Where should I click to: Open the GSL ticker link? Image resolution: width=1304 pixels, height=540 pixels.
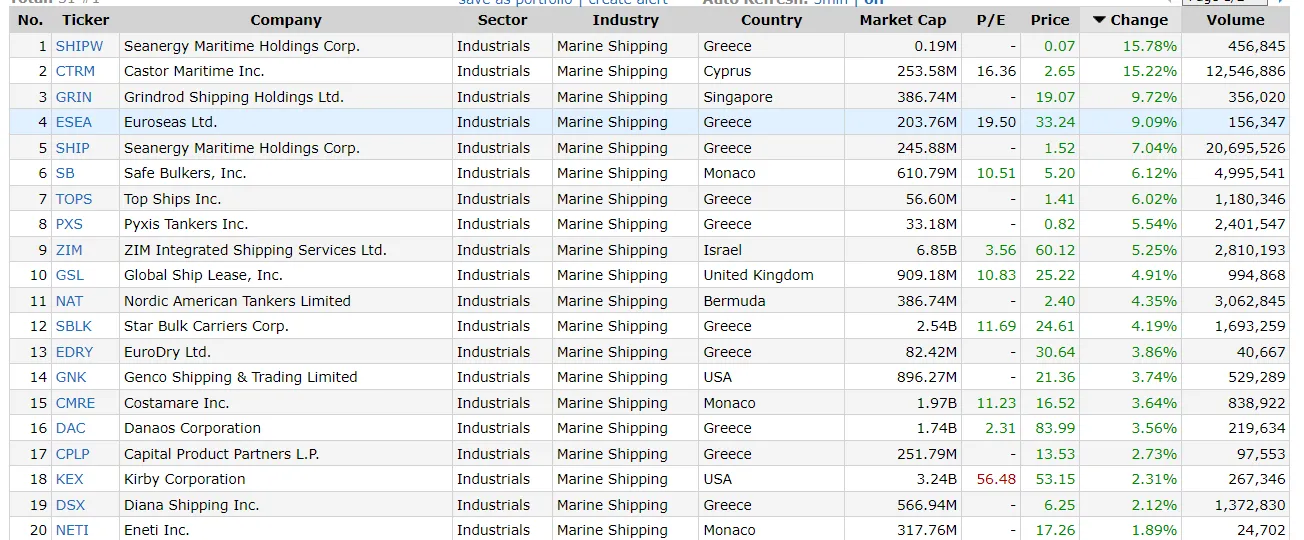pos(70,275)
